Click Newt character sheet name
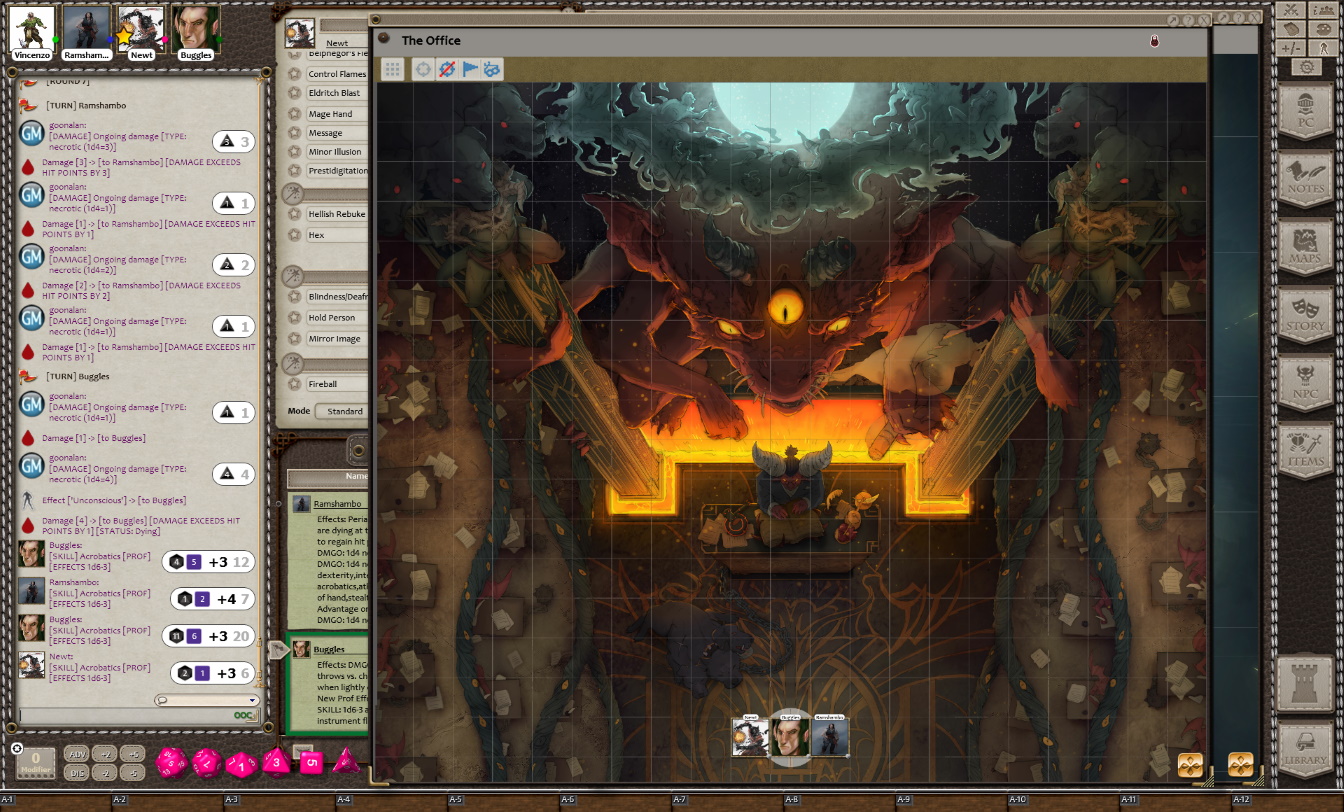Viewport: 1344px width, 812px height. [x=337, y=43]
